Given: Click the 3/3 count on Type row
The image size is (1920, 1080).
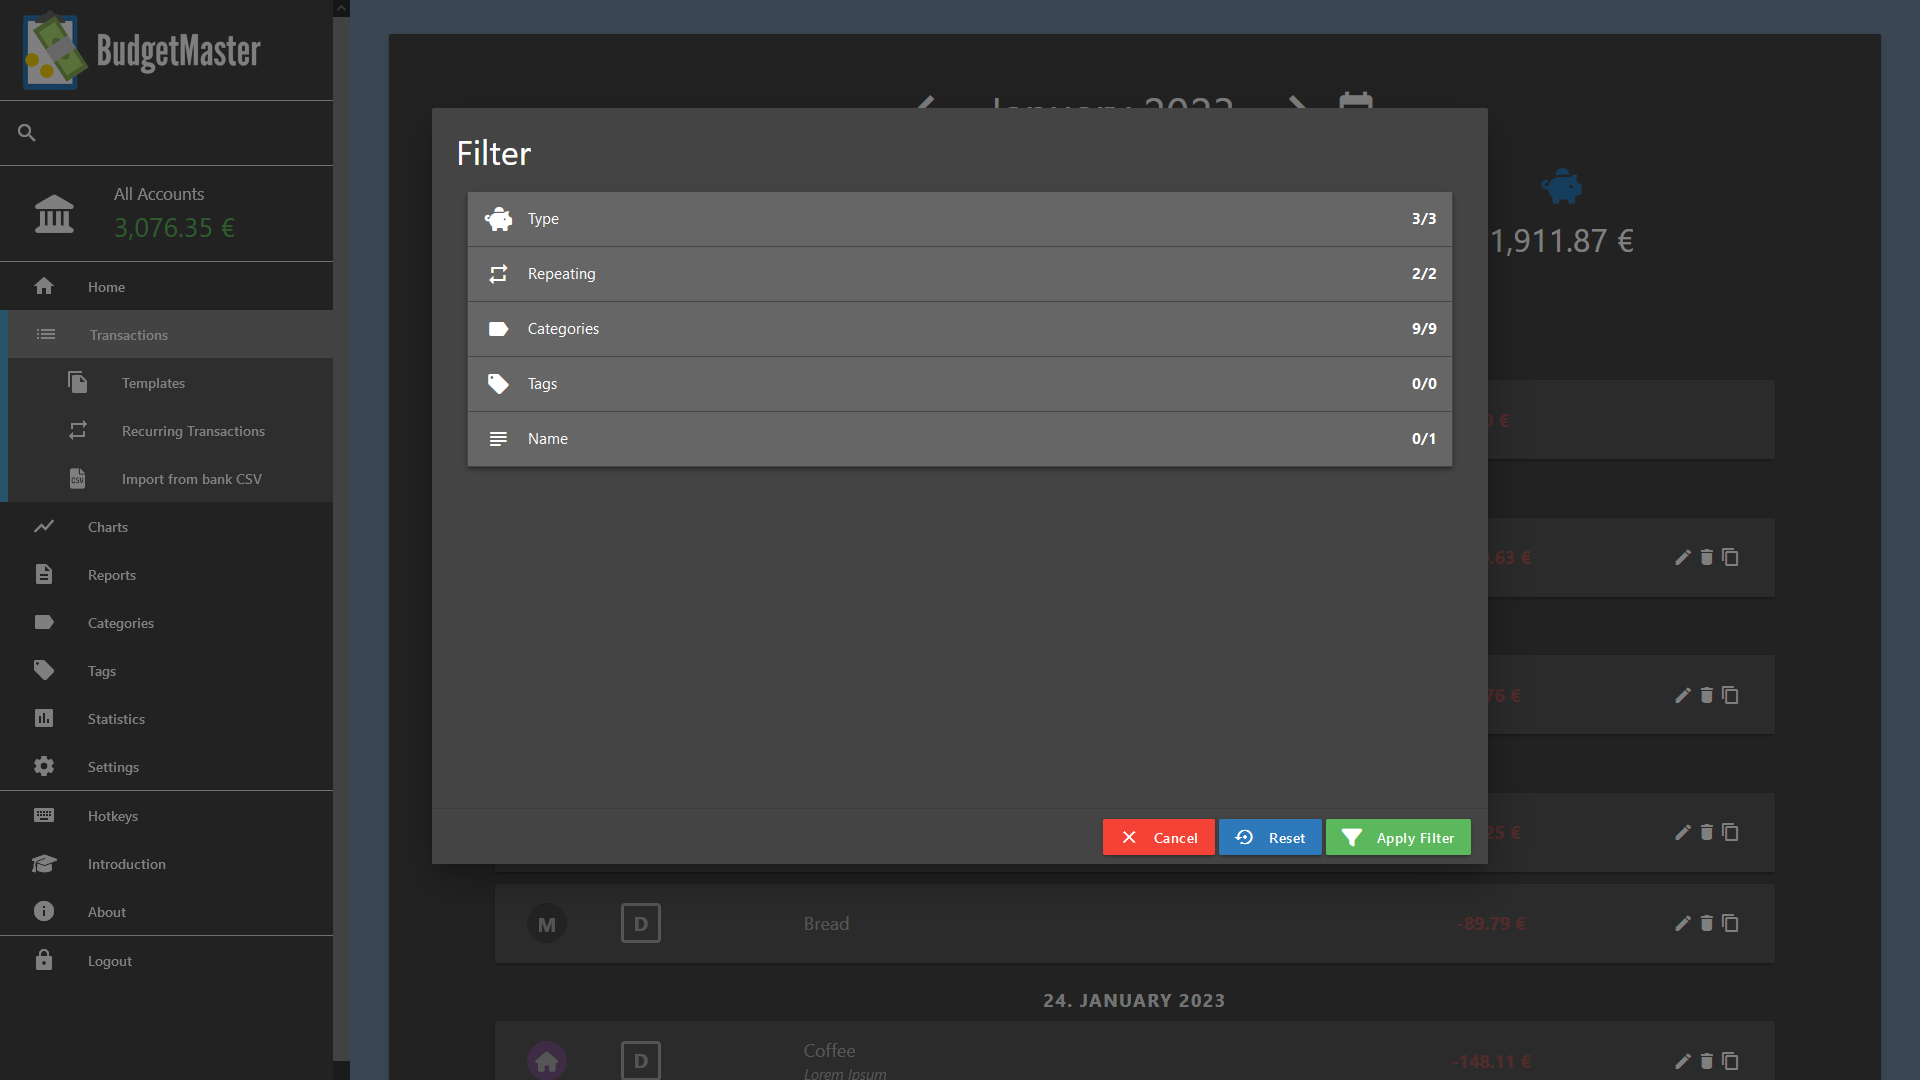Looking at the screenshot, I should 1424,219.
